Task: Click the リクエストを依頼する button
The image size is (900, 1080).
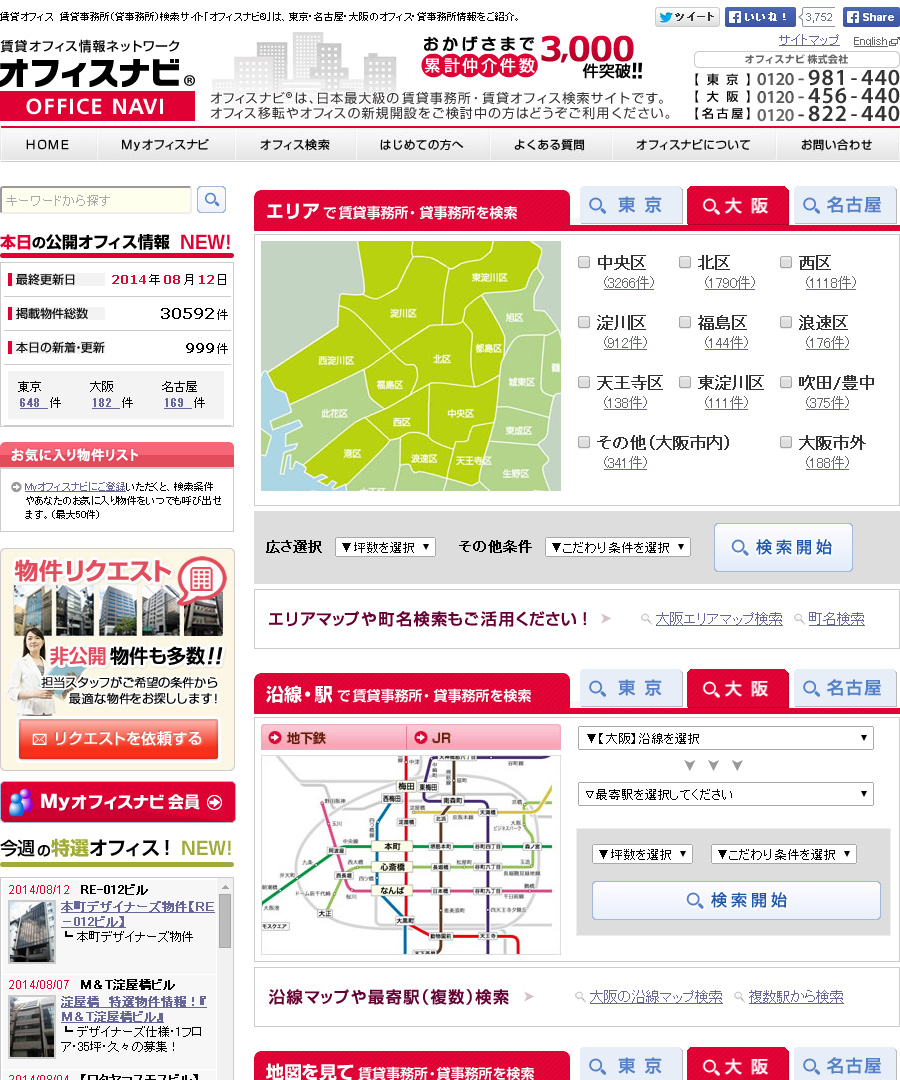Action: click(118, 739)
